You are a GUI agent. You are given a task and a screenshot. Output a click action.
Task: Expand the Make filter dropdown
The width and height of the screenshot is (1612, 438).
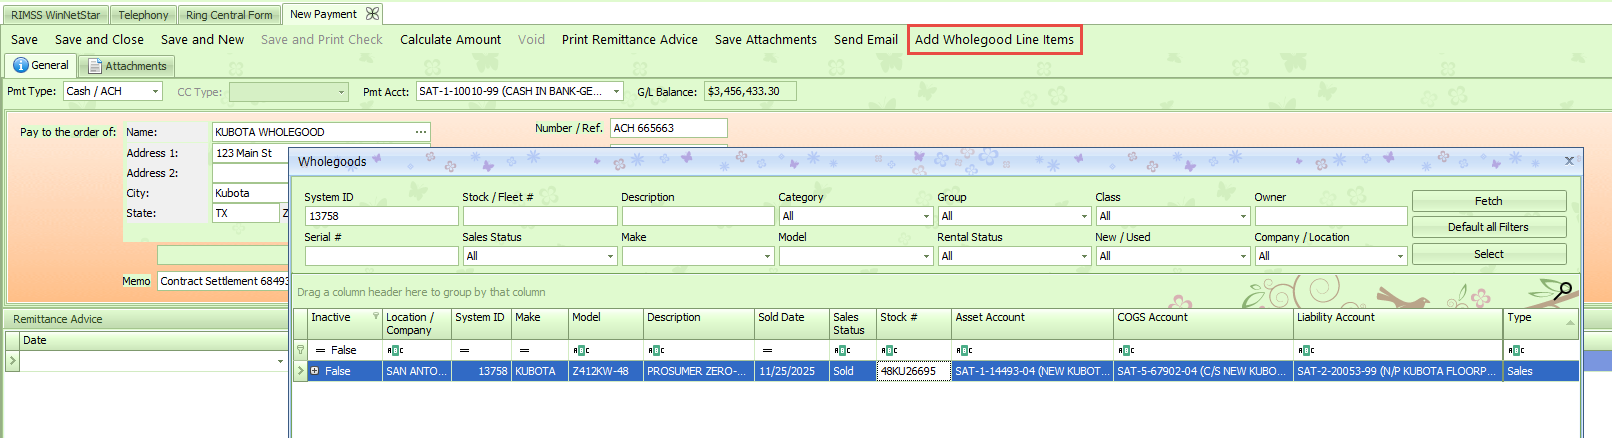(768, 256)
